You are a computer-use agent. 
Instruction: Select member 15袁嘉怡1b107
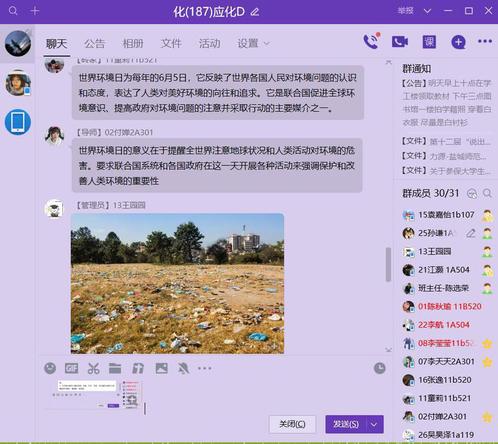[447, 215]
